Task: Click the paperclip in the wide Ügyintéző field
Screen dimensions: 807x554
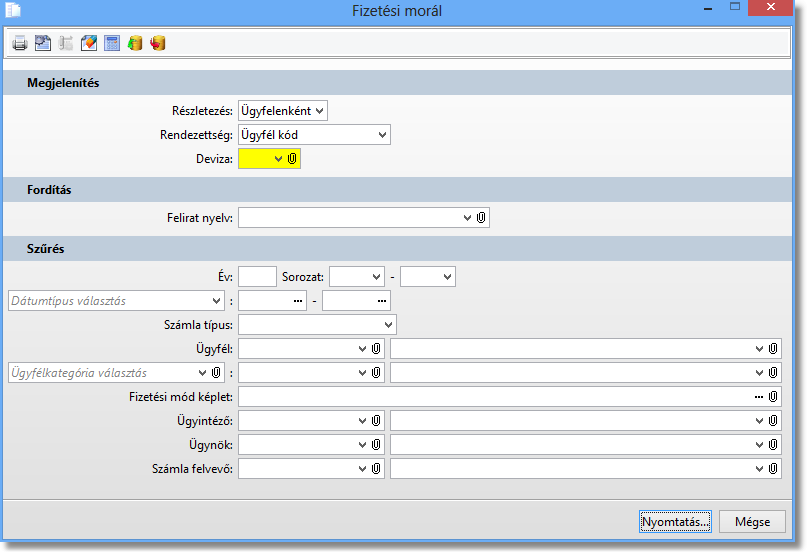Action: tap(773, 421)
